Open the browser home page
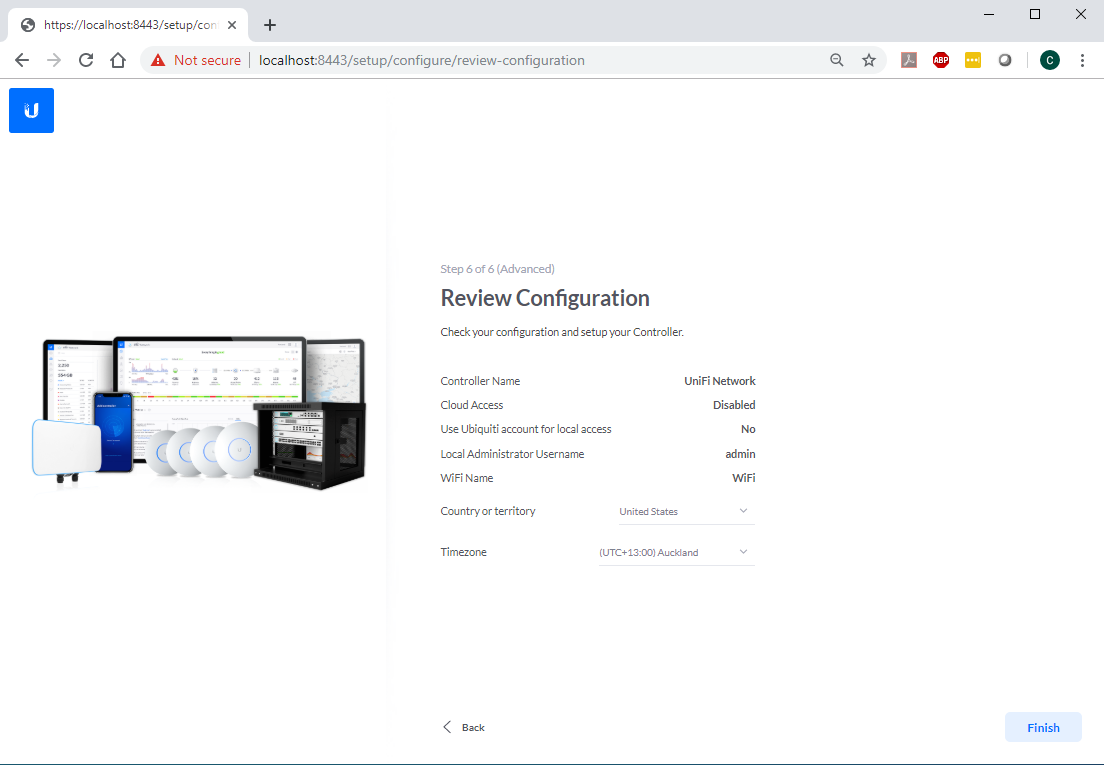Image resolution: width=1104 pixels, height=765 pixels. click(x=118, y=61)
